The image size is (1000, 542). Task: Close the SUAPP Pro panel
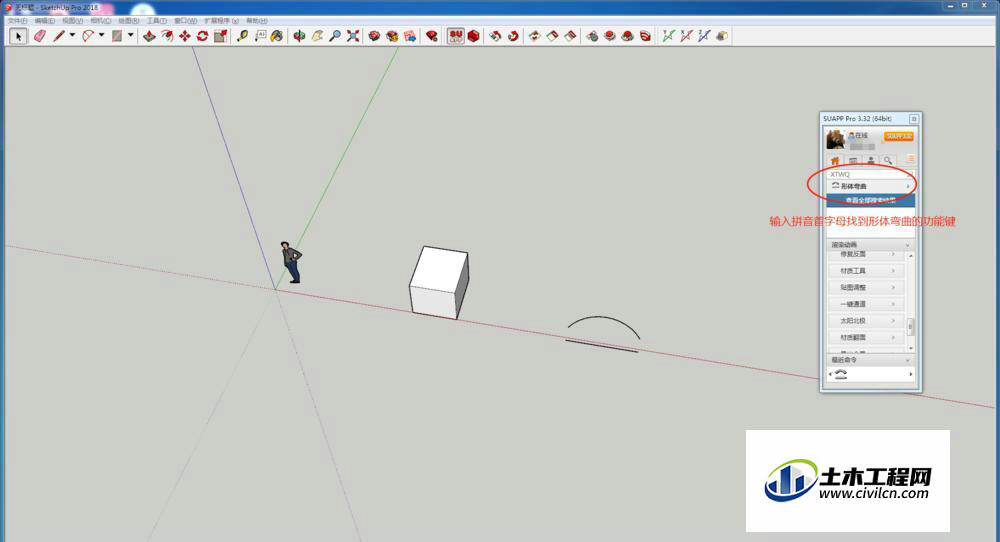(914, 119)
